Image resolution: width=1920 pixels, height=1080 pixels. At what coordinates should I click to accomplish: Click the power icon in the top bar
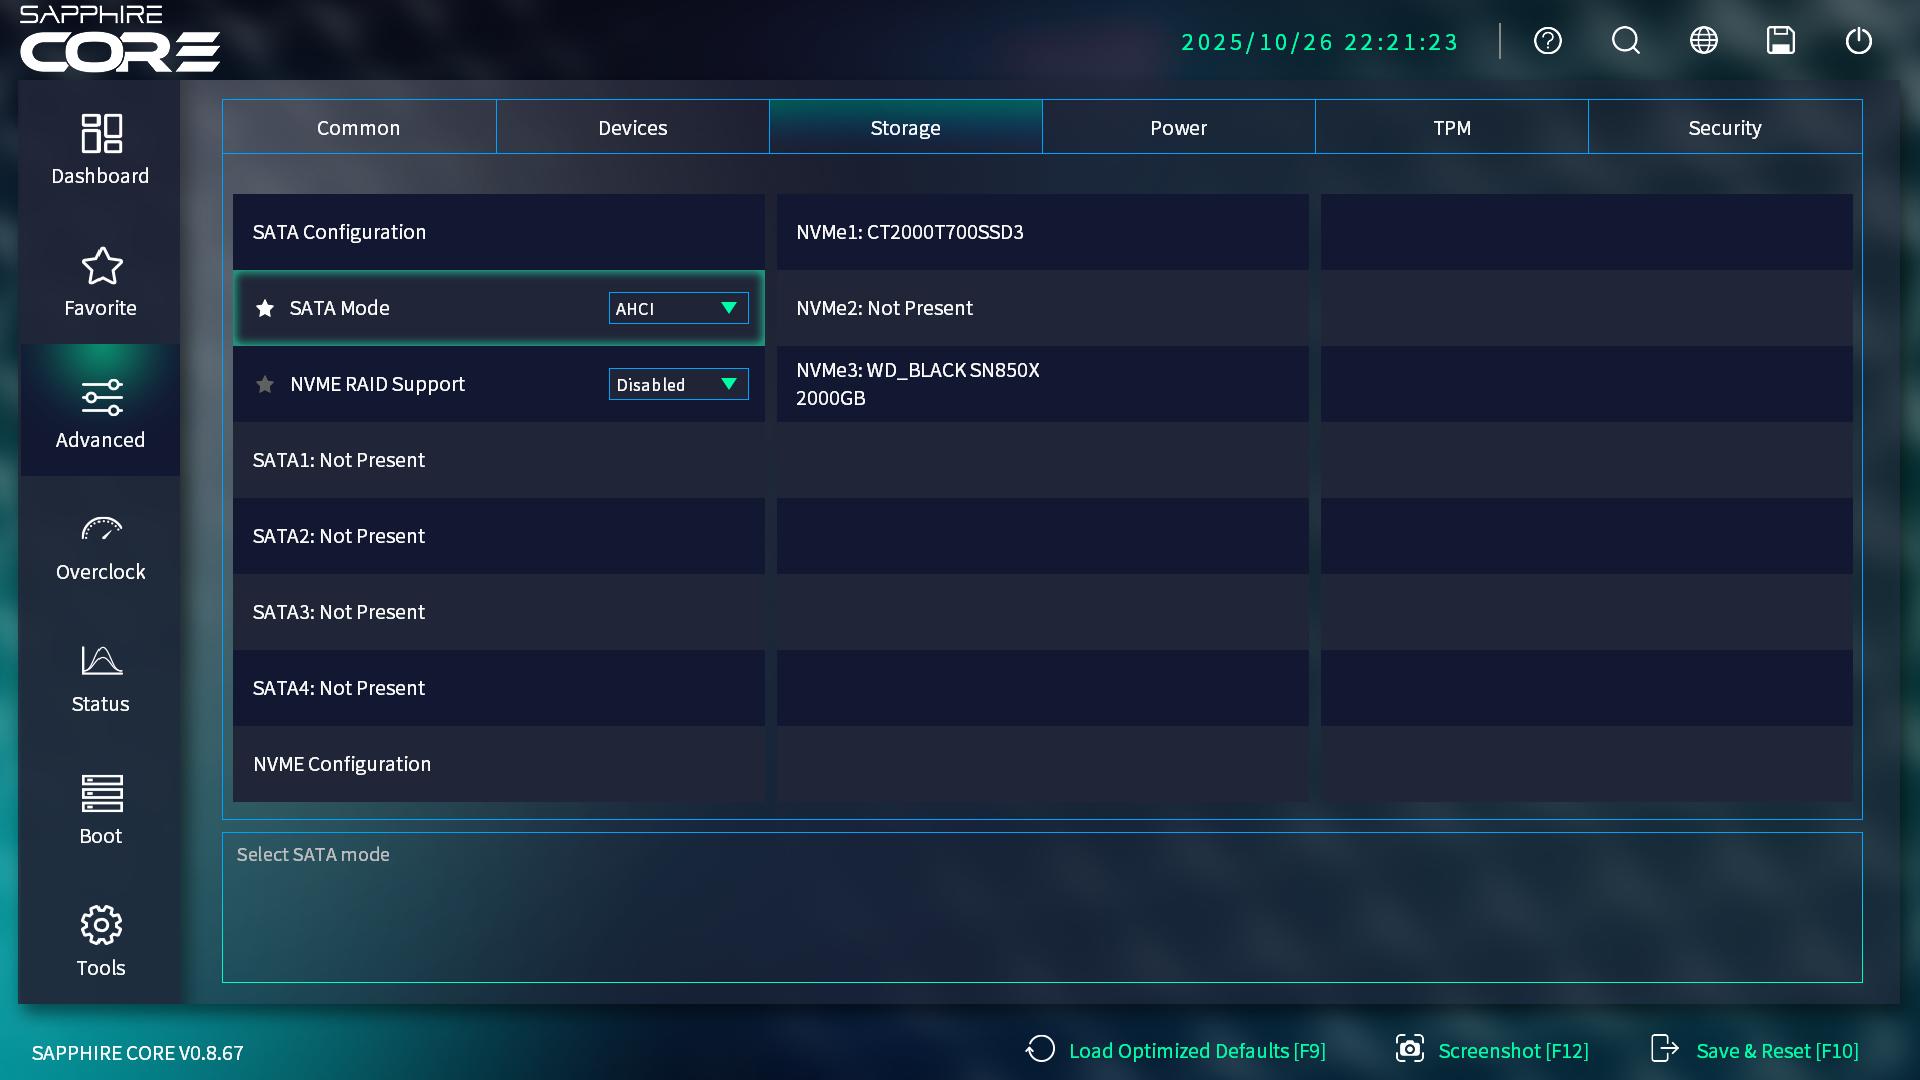1858,41
